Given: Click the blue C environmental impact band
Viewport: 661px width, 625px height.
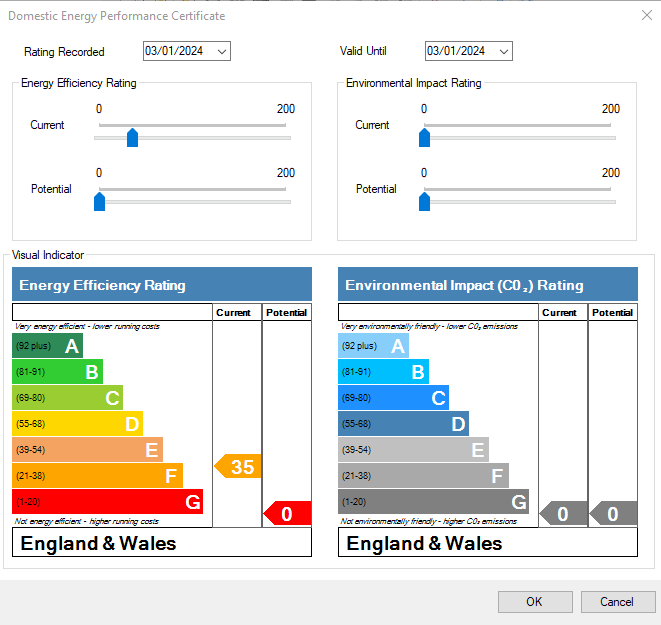Looking at the screenshot, I should 393,398.
